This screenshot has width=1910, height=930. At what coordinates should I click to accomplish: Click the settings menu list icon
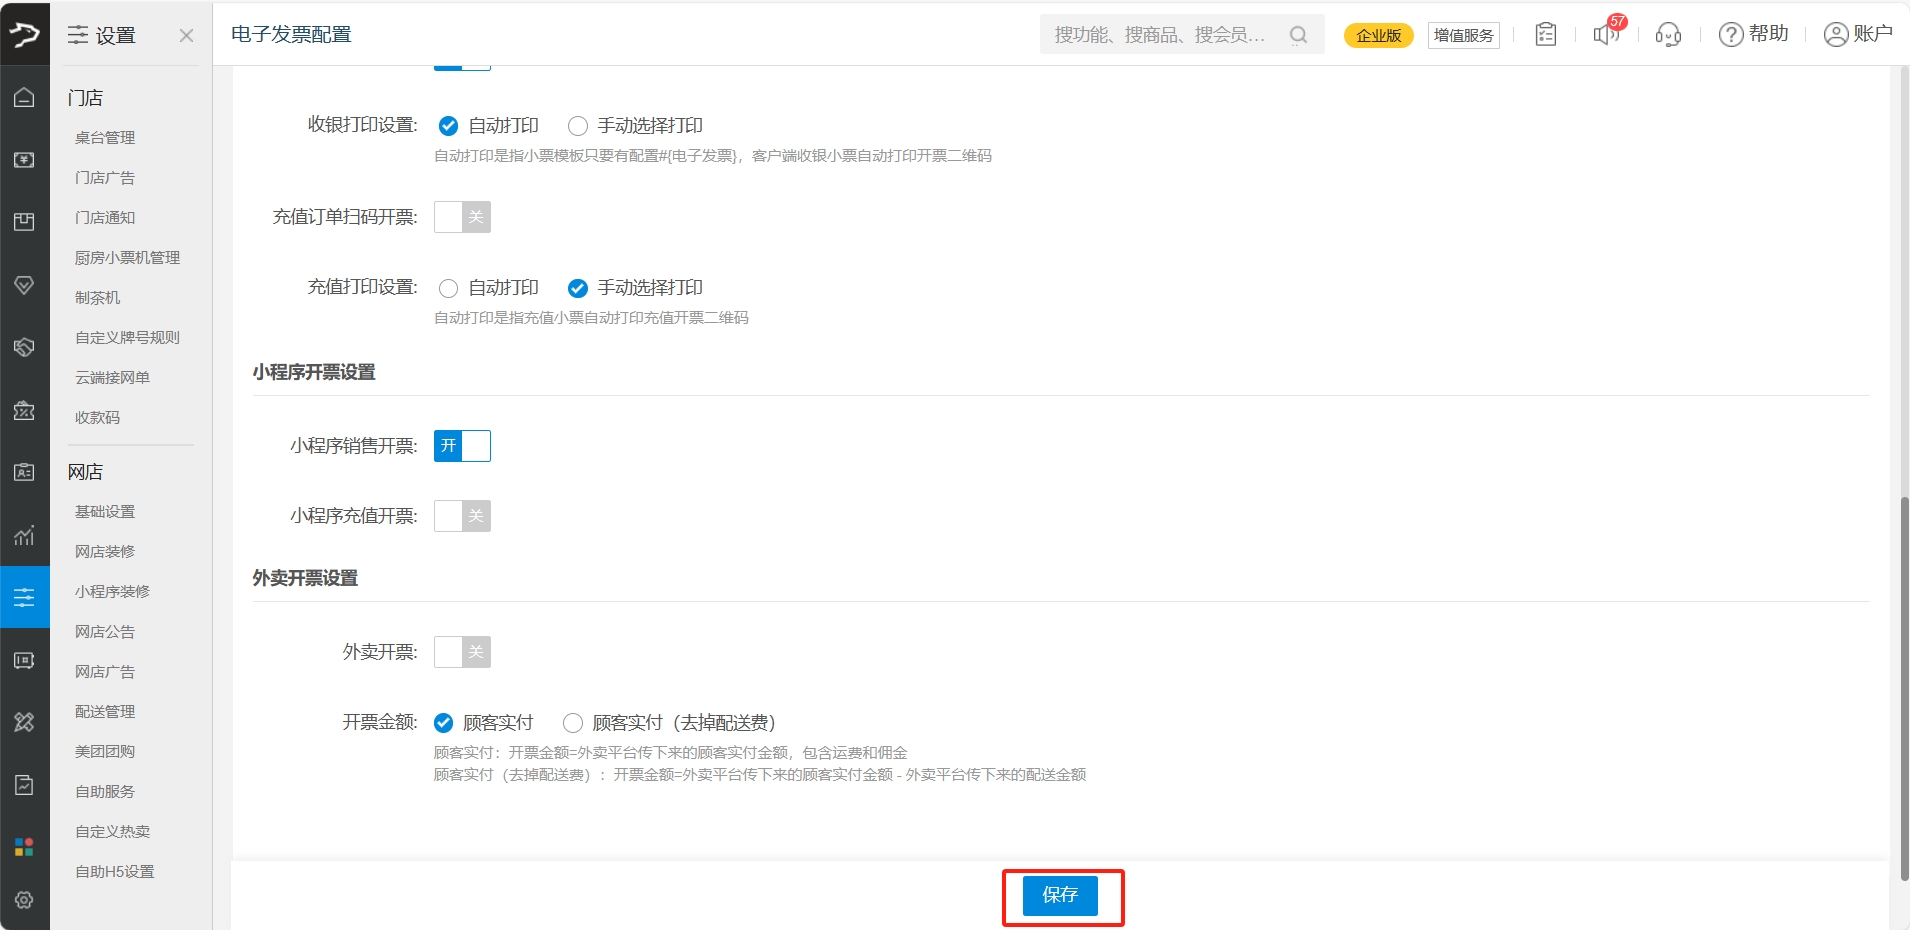pos(78,35)
